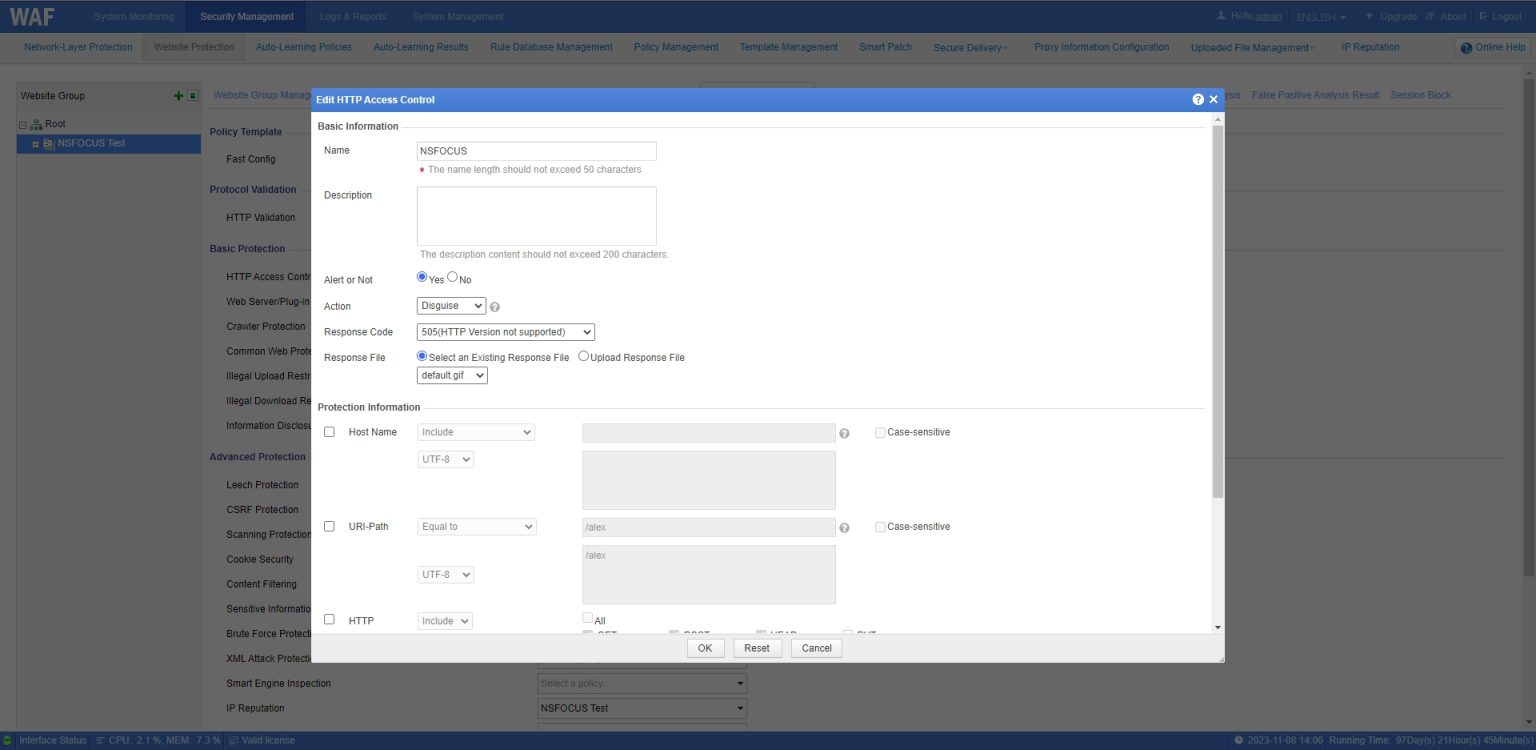Viewport: 1536px width, 750px height.
Task: Select Yes for Alert or Not
Action: point(421,276)
